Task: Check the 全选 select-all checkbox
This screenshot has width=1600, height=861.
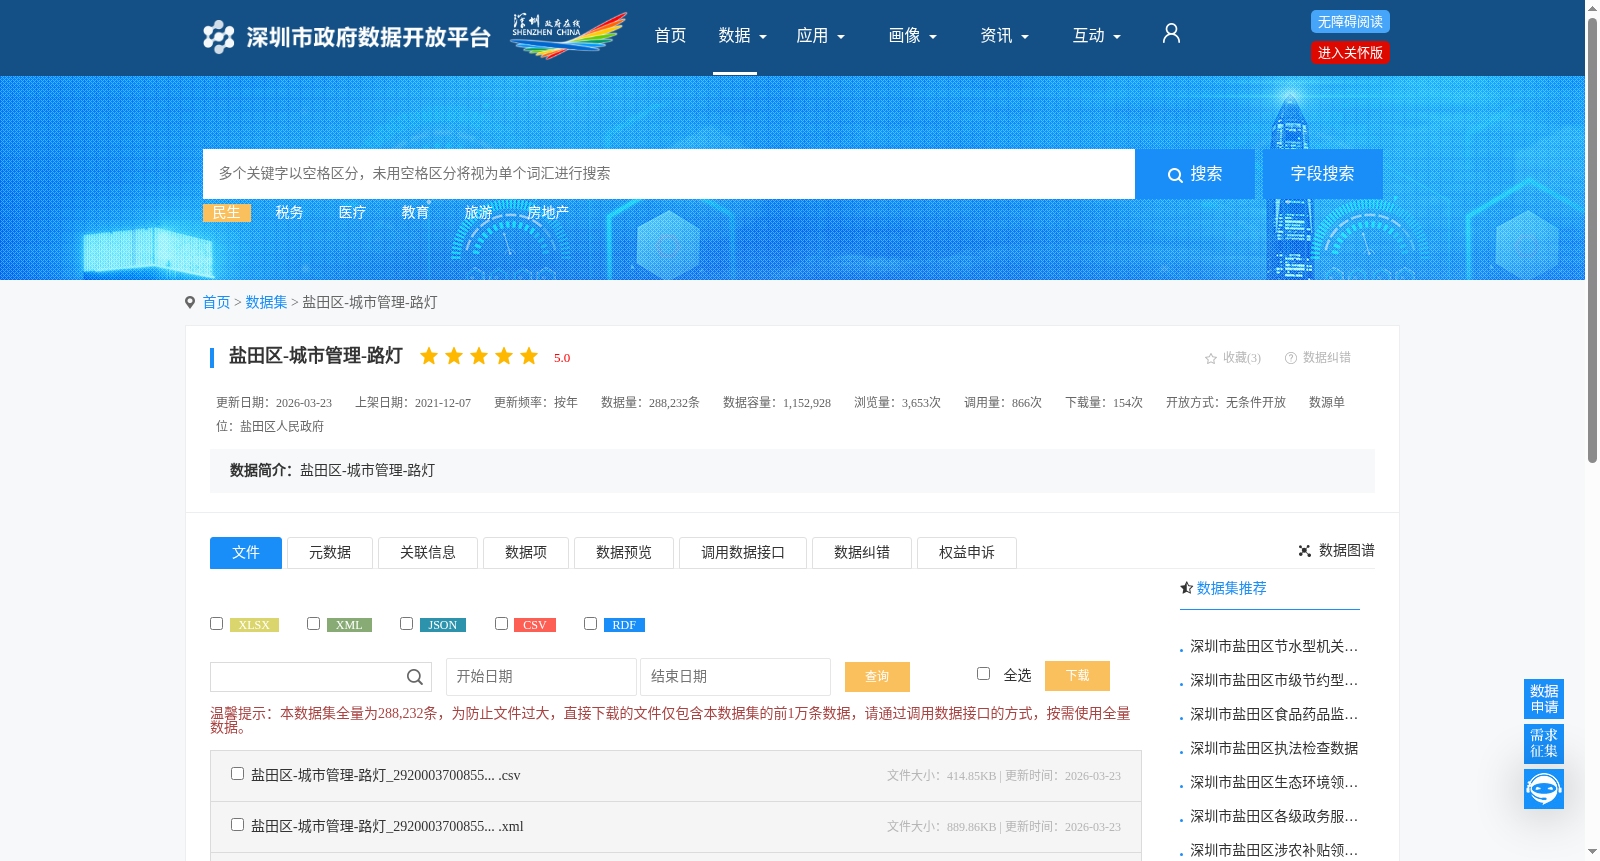Action: (983, 674)
